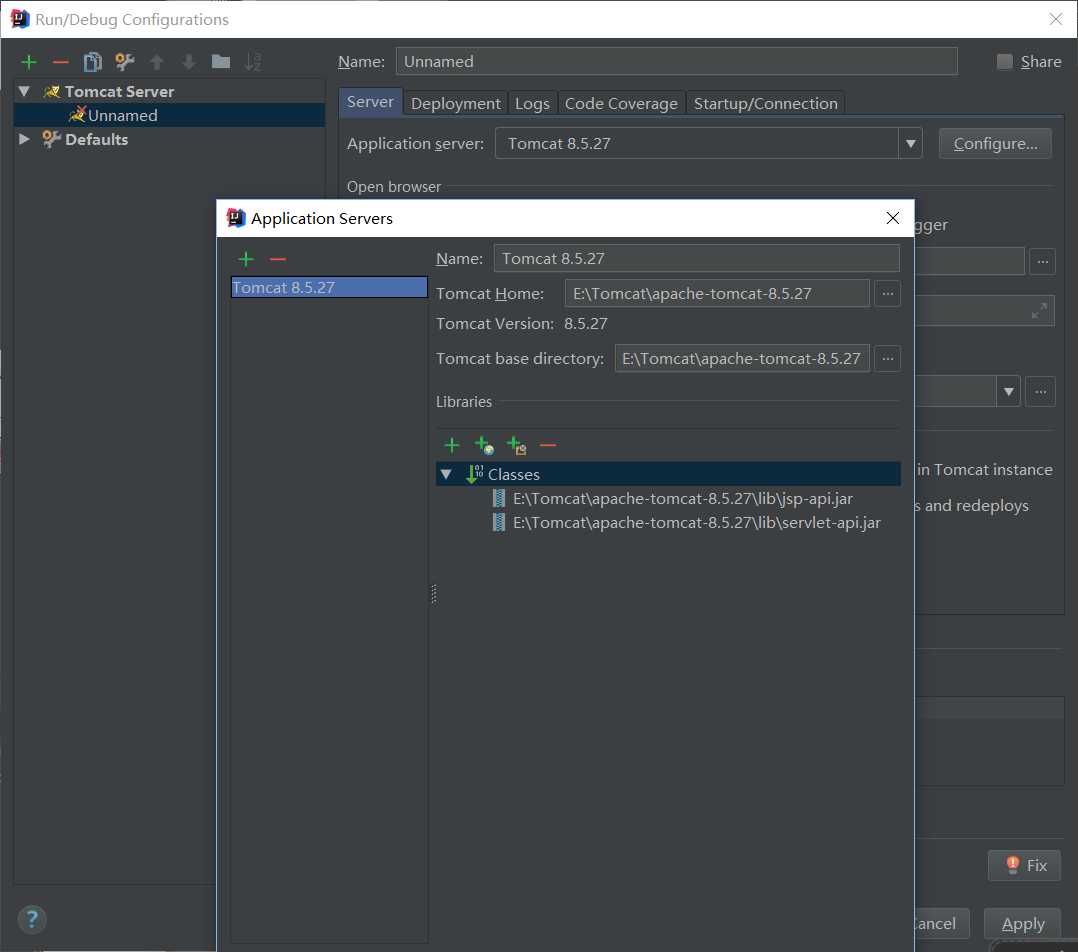Click the Defaults wrench icon in tree
This screenshot has height=952, width=1078.
coord(51,139)
